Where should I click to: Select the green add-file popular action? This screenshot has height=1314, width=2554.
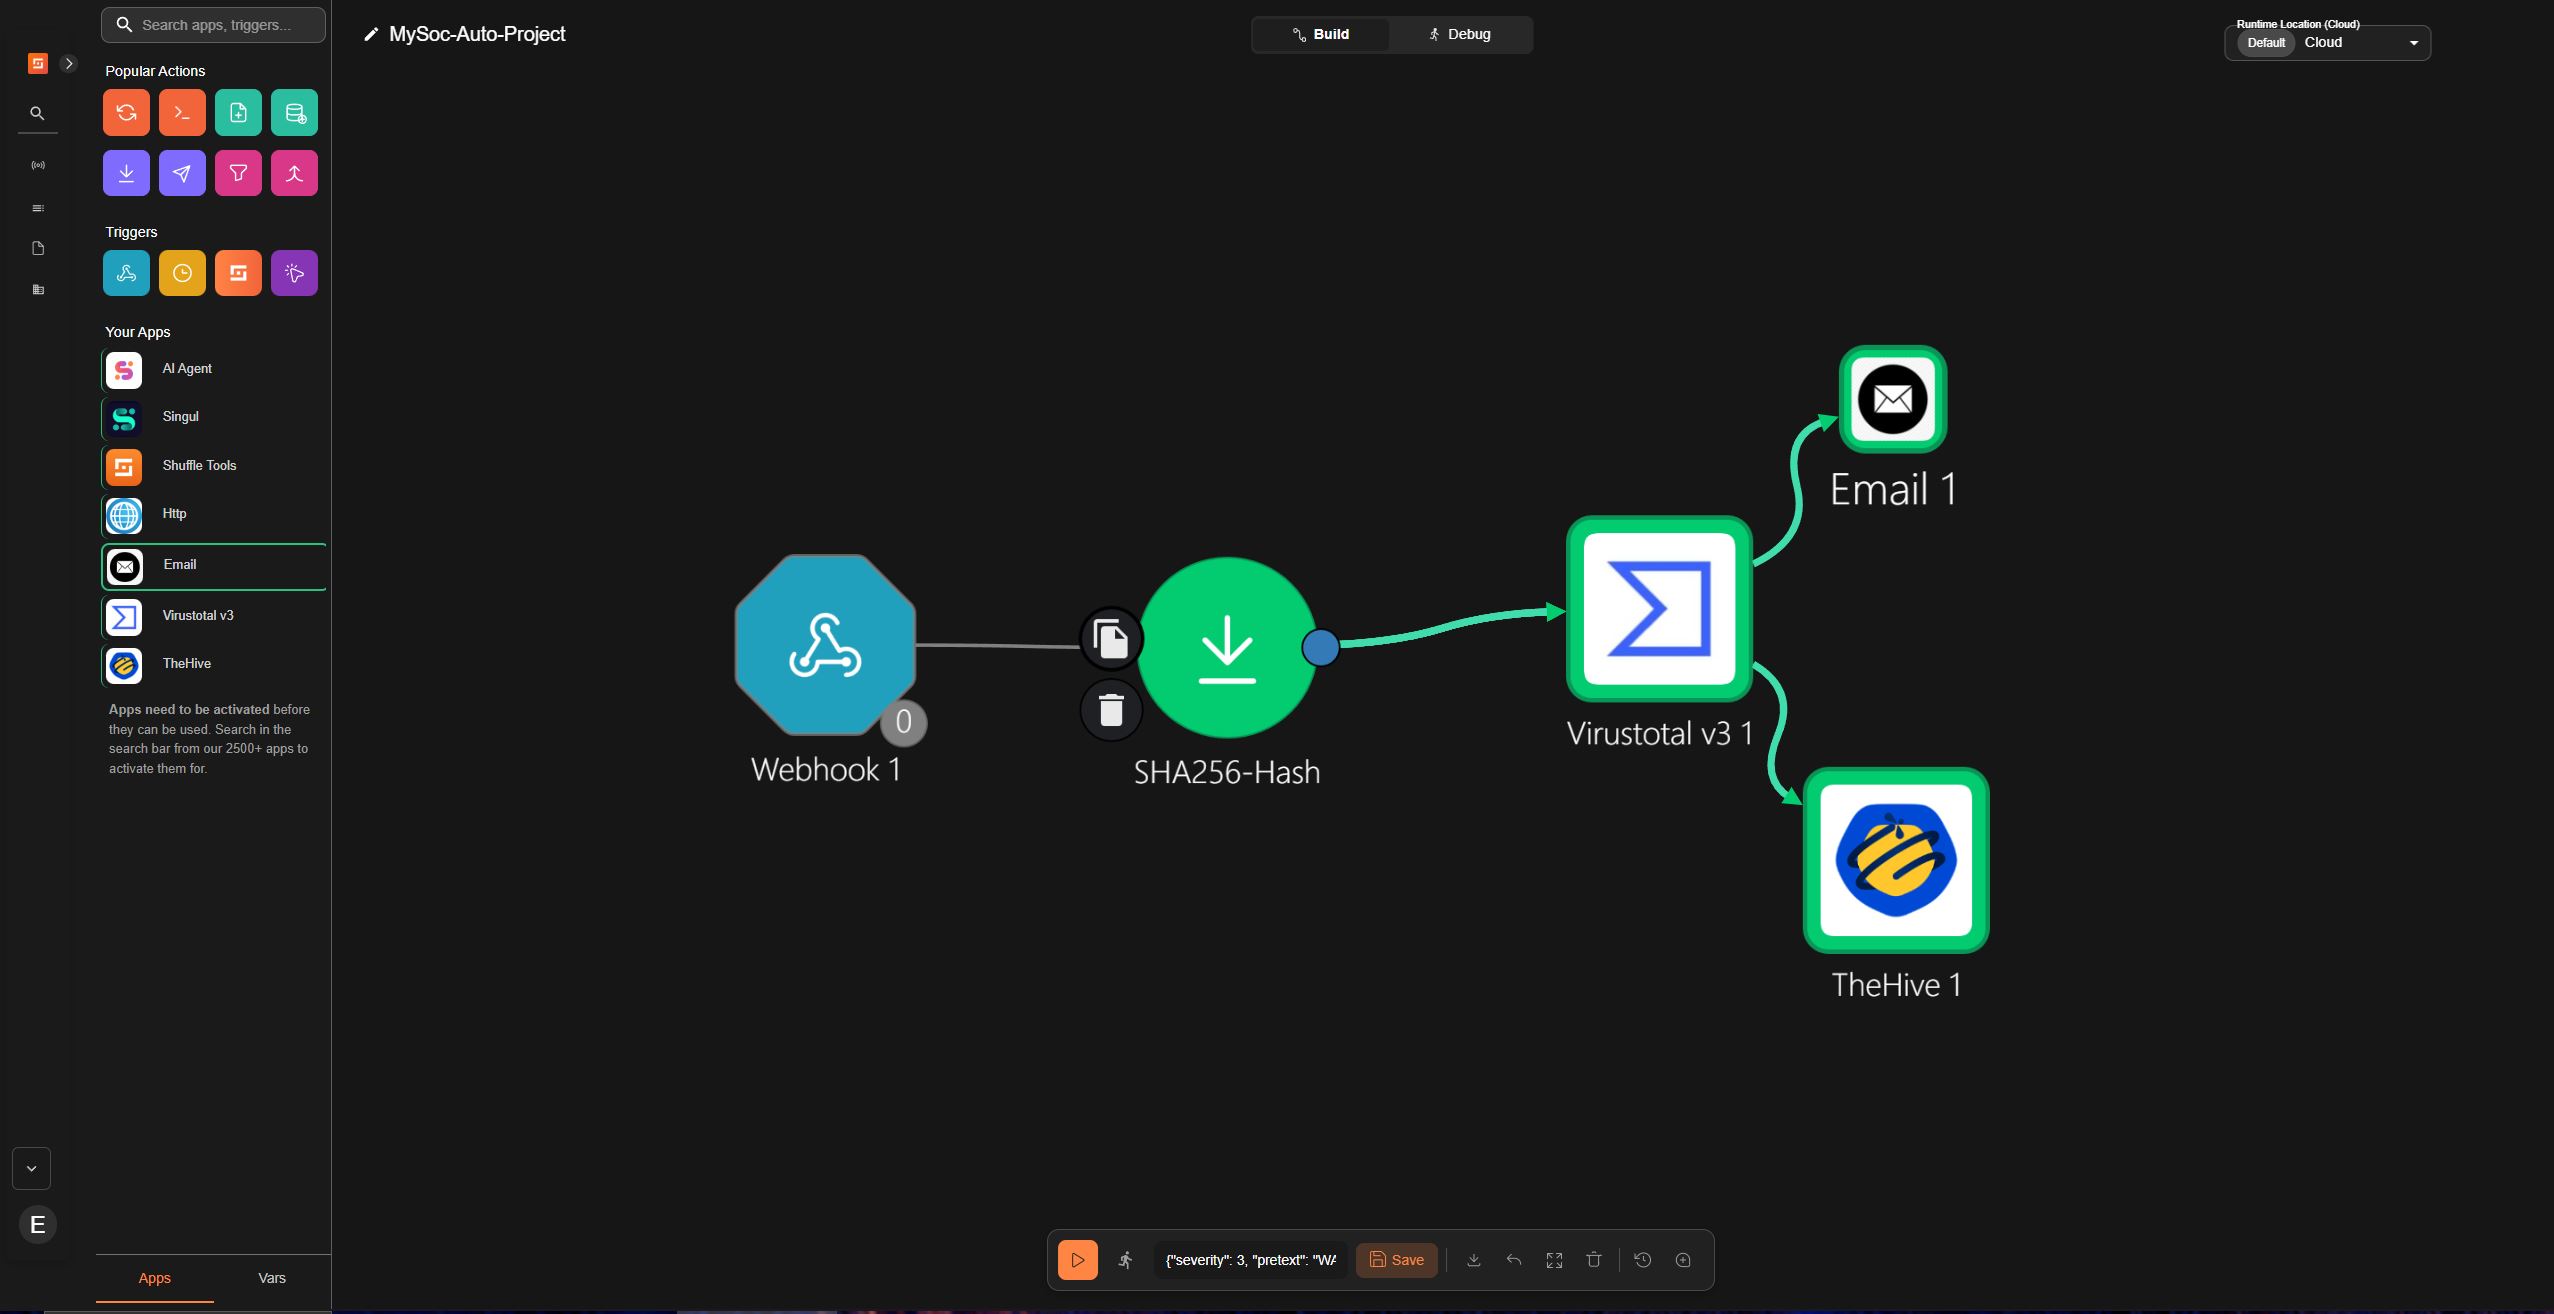tap(238, 113)
